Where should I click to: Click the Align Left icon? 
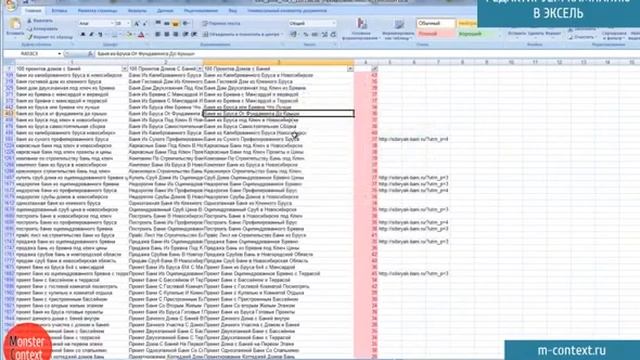click(x=158, y=34)
